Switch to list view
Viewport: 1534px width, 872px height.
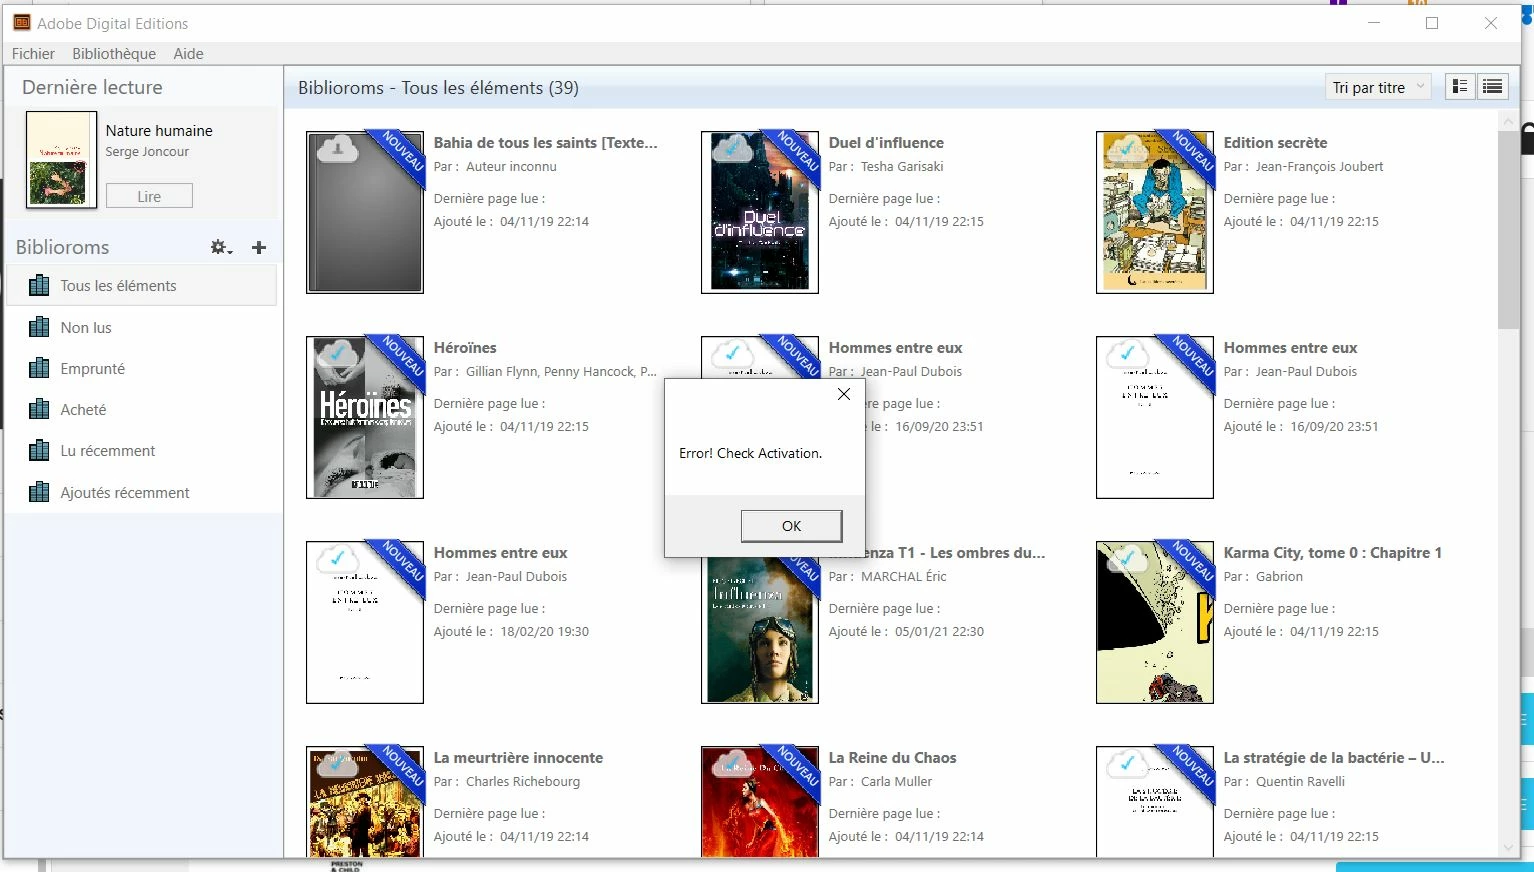click(x=1492, y=87)
